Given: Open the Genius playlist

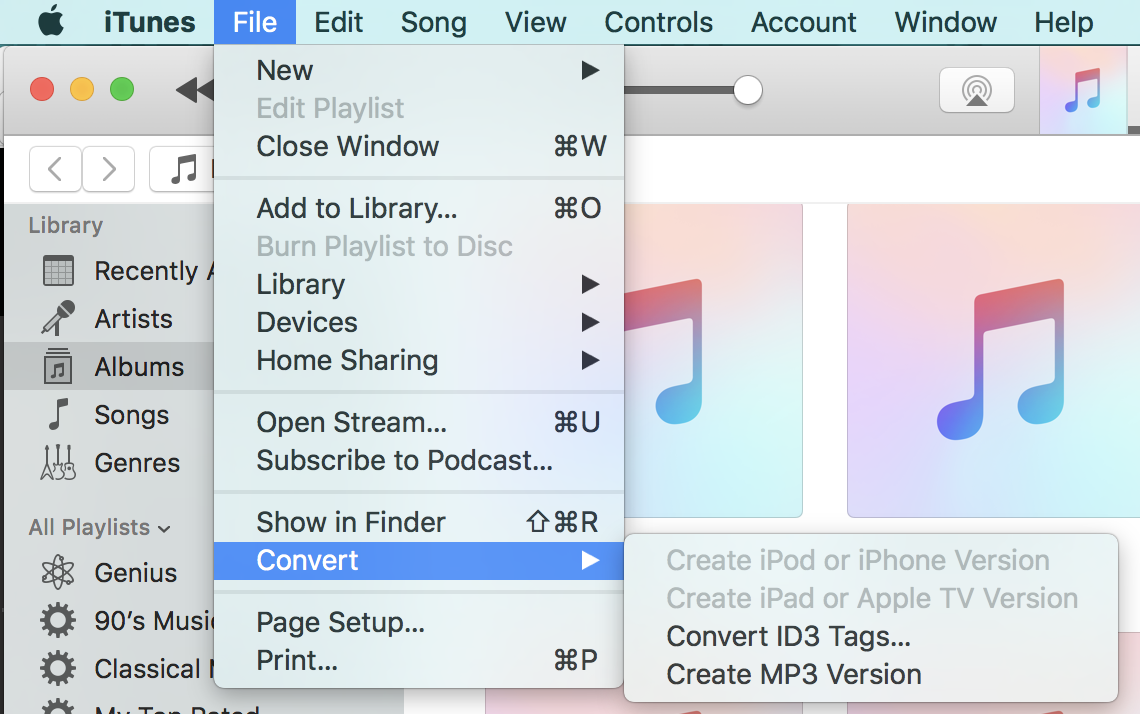Looking at the screenshot, I should pos(110,573).
